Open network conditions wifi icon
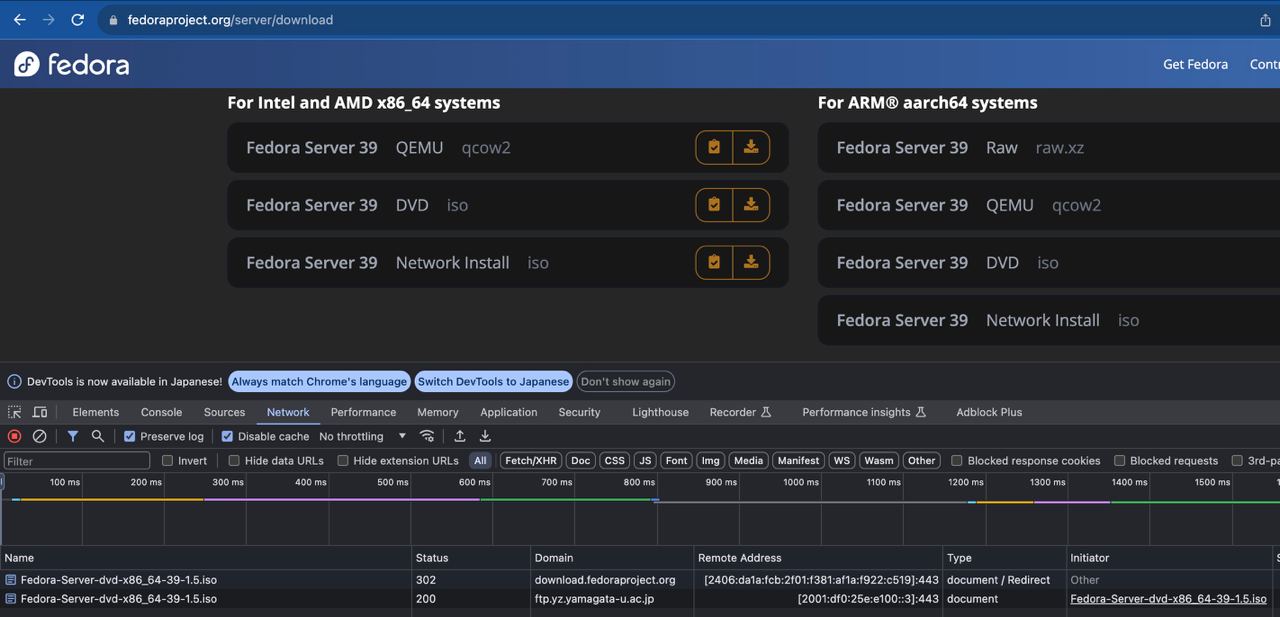 427,436
